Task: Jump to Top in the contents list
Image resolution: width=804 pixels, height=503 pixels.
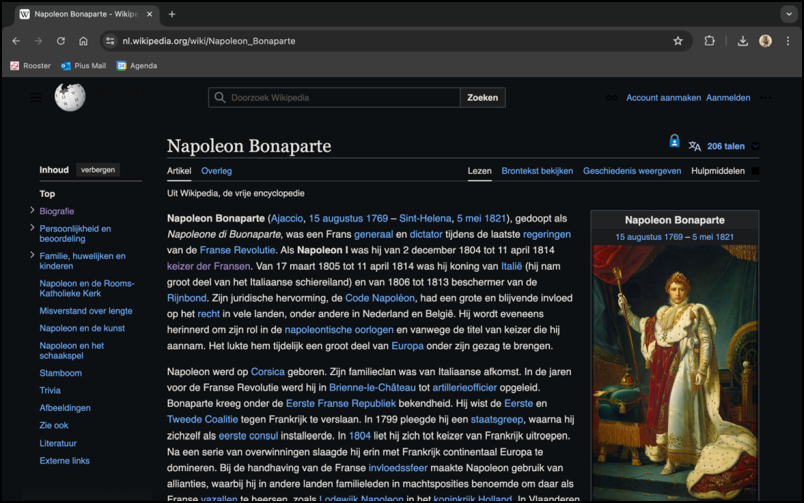Action: (x=47, y=194)
